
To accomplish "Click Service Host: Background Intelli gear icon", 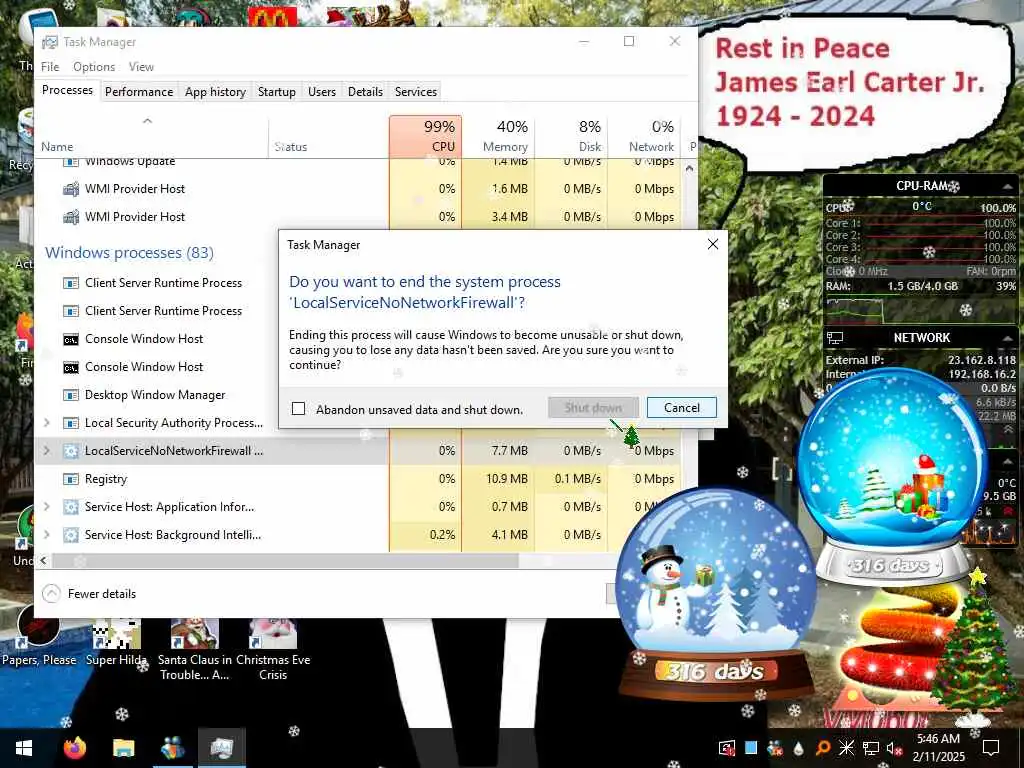I will 71,535.
